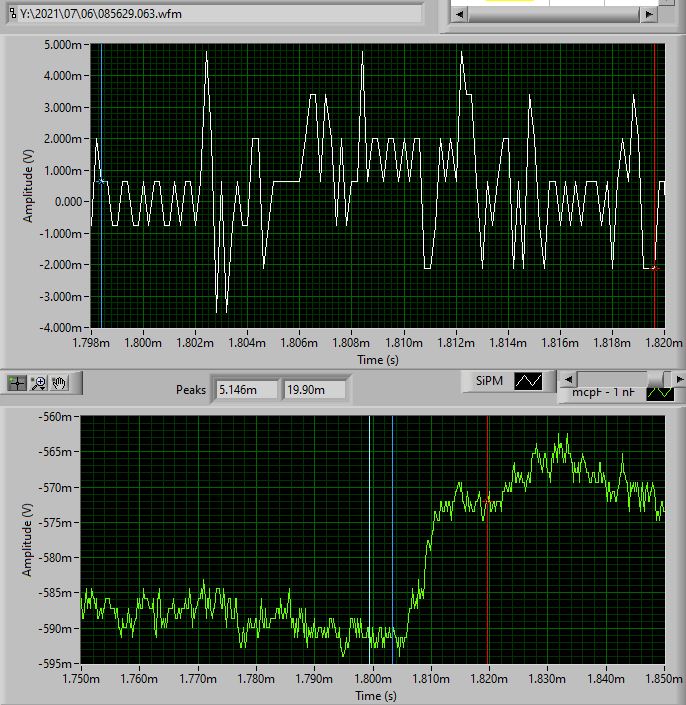Click the legend scrollbar left arrow
Viewport: 686px width, 705px height.
pos(568,379)
